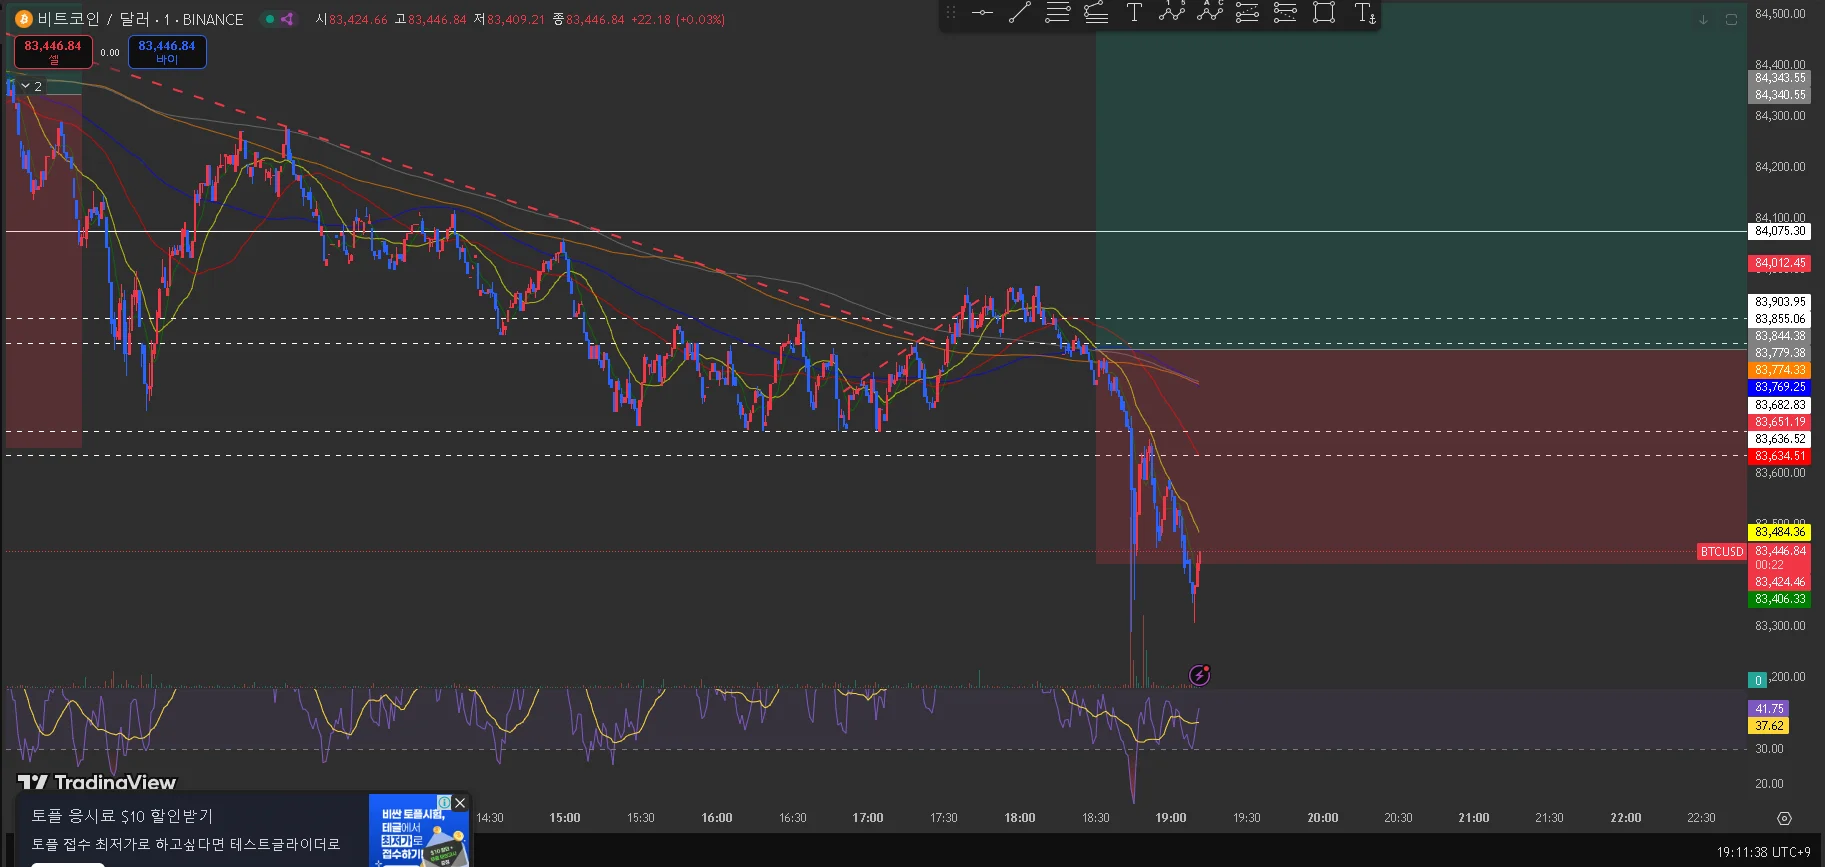The width and height of the screenshot is (1825, 867).
Task: Click the change value +22.18 (+0.03%)
Action: (678, 20)
